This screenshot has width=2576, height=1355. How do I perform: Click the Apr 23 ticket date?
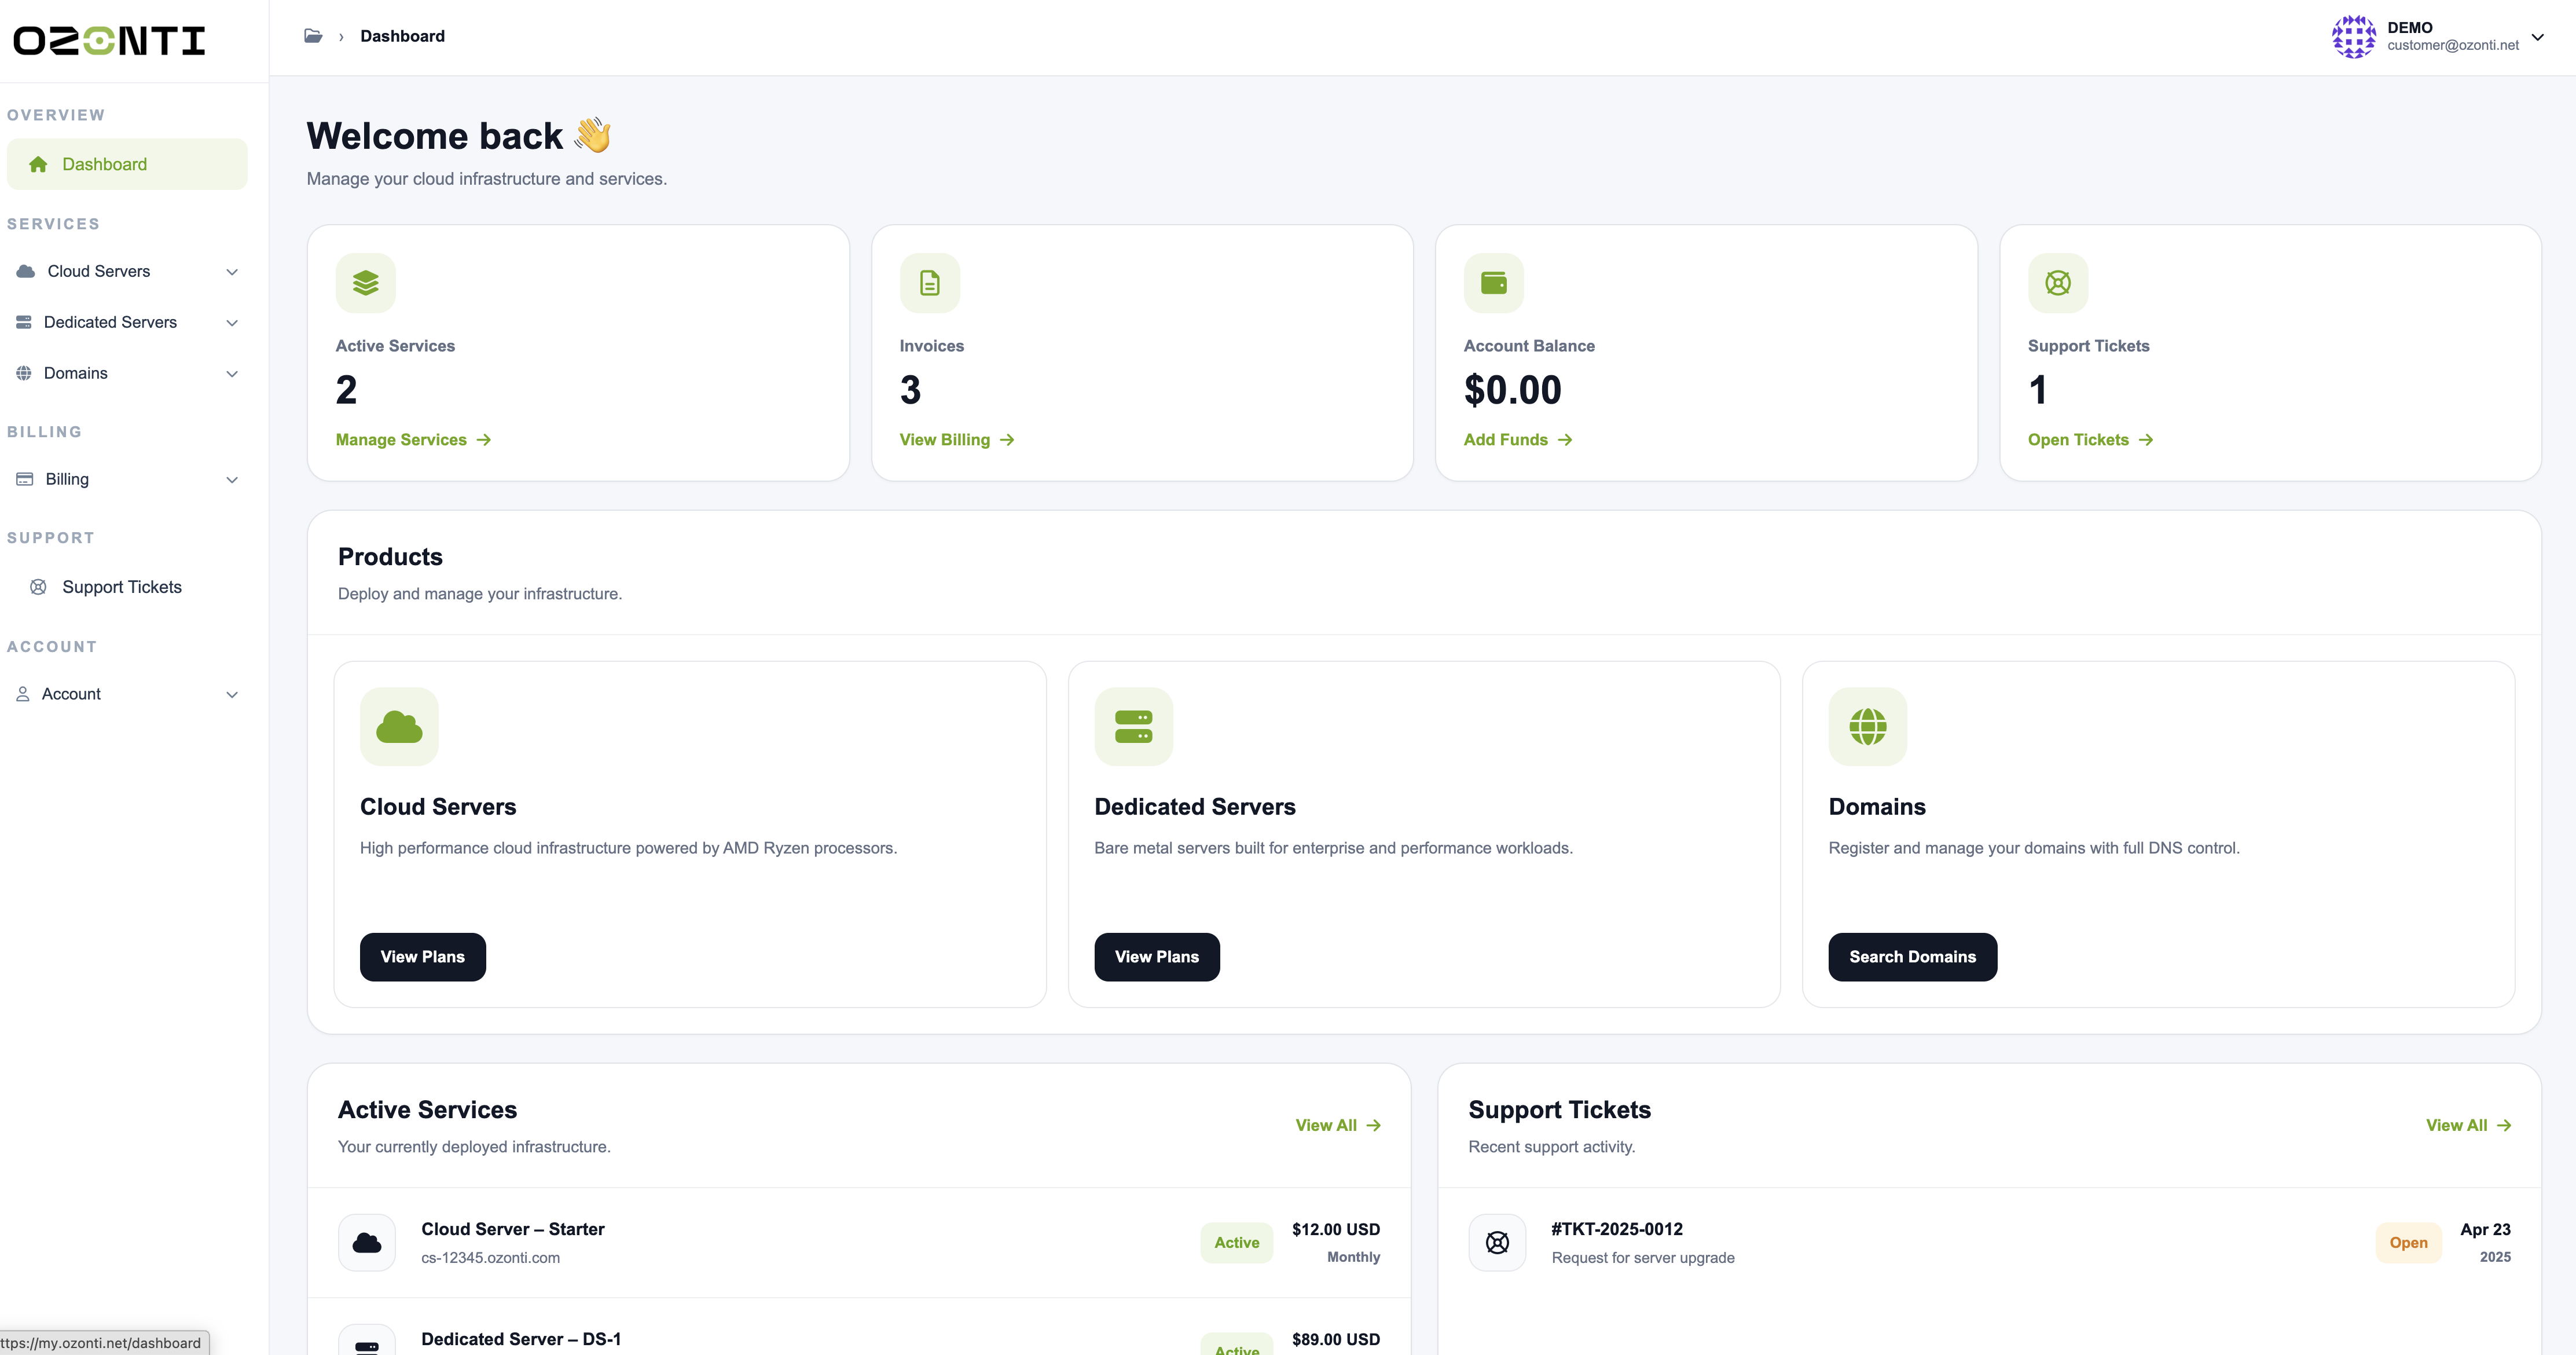coord(2486,1229)
